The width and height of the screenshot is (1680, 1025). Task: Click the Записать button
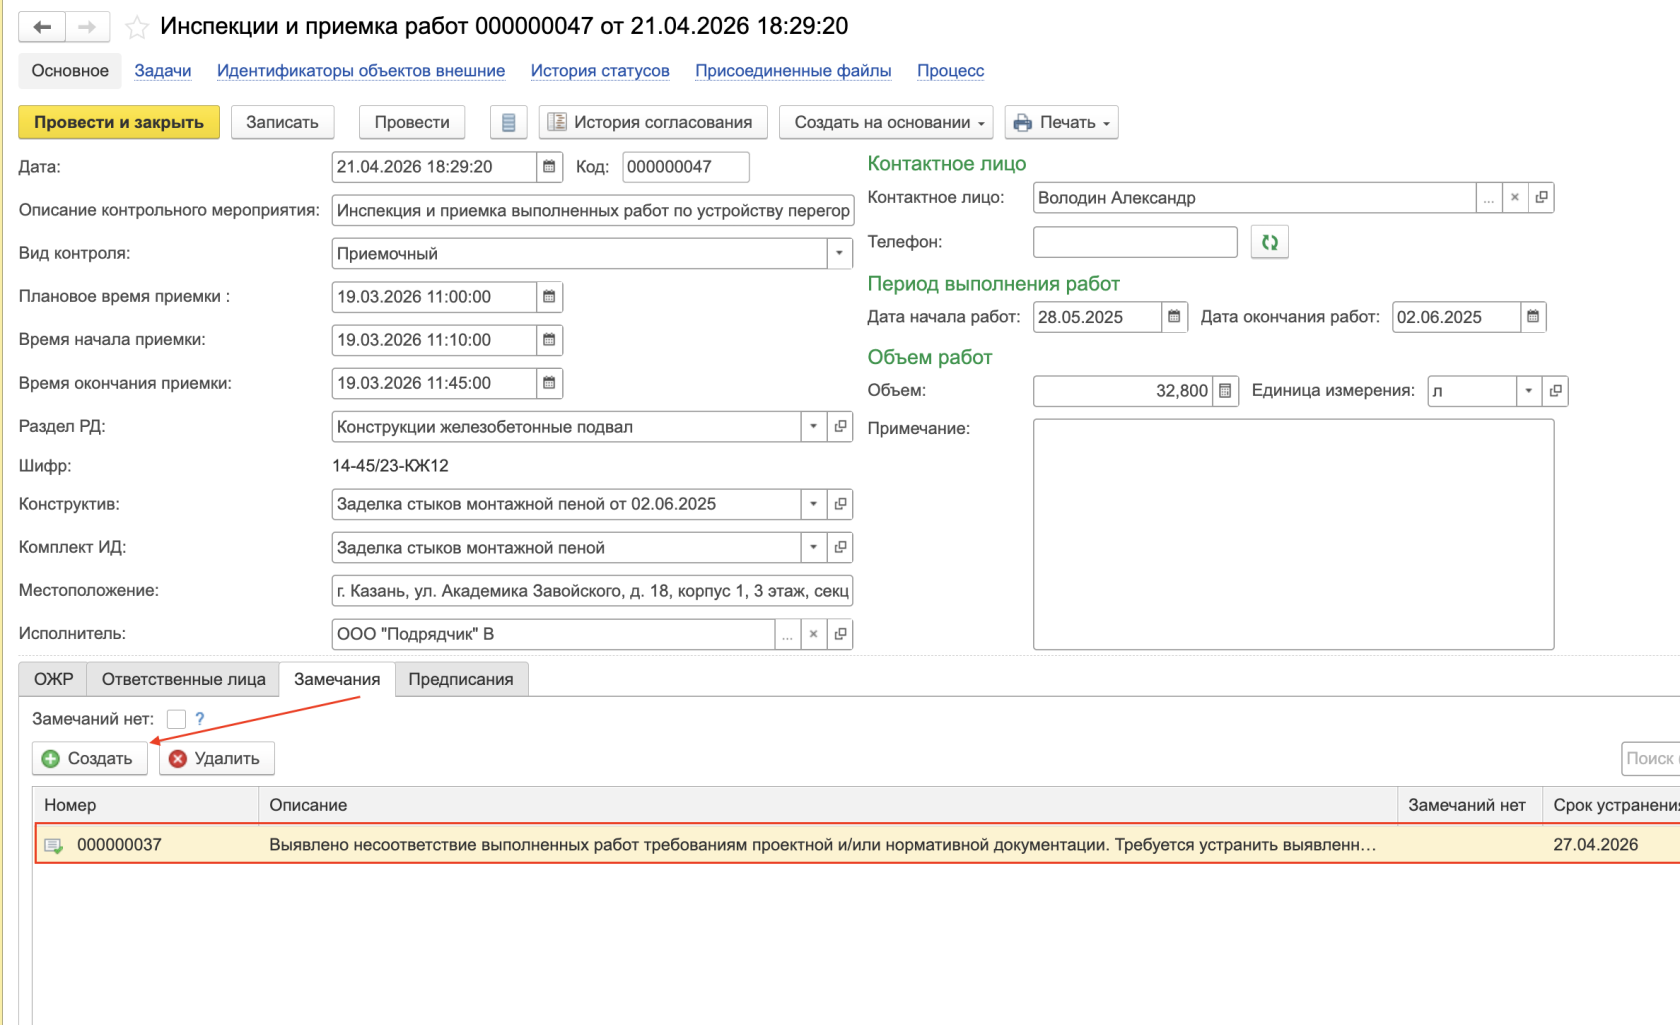282,122
